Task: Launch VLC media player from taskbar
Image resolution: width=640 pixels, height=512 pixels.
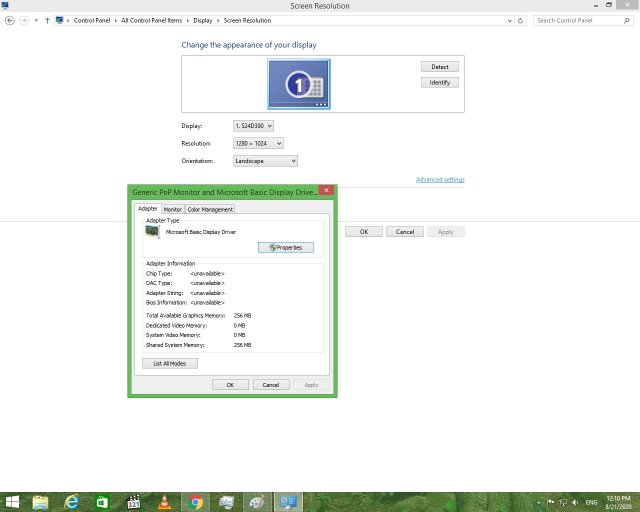Action: (x=164, y=502)
